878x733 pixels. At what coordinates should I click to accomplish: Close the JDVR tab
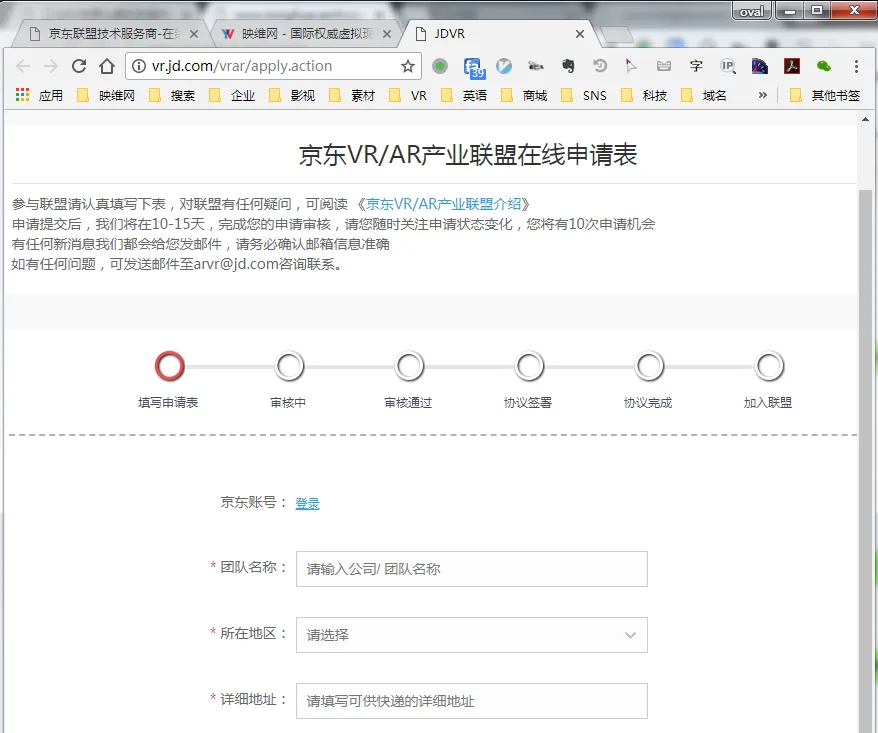(x=580, y=34)
